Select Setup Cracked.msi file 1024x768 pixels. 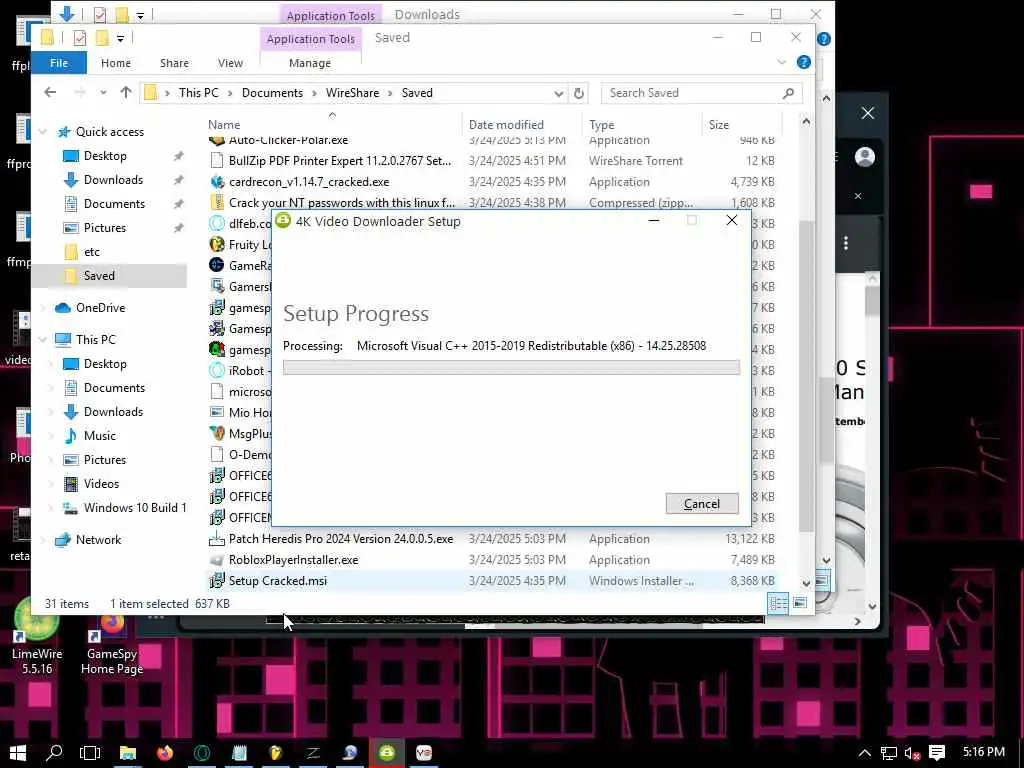click(278, 581)
